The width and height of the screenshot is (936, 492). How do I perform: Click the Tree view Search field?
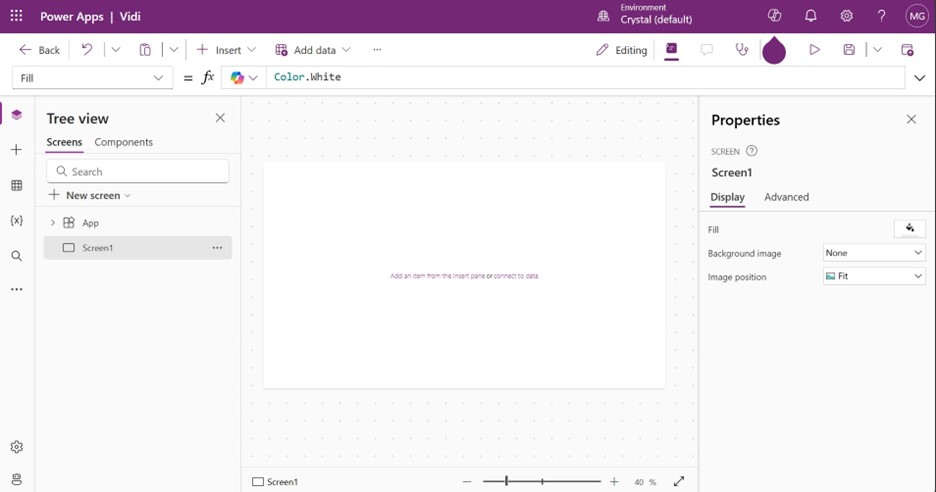click(x=138, y=171)
